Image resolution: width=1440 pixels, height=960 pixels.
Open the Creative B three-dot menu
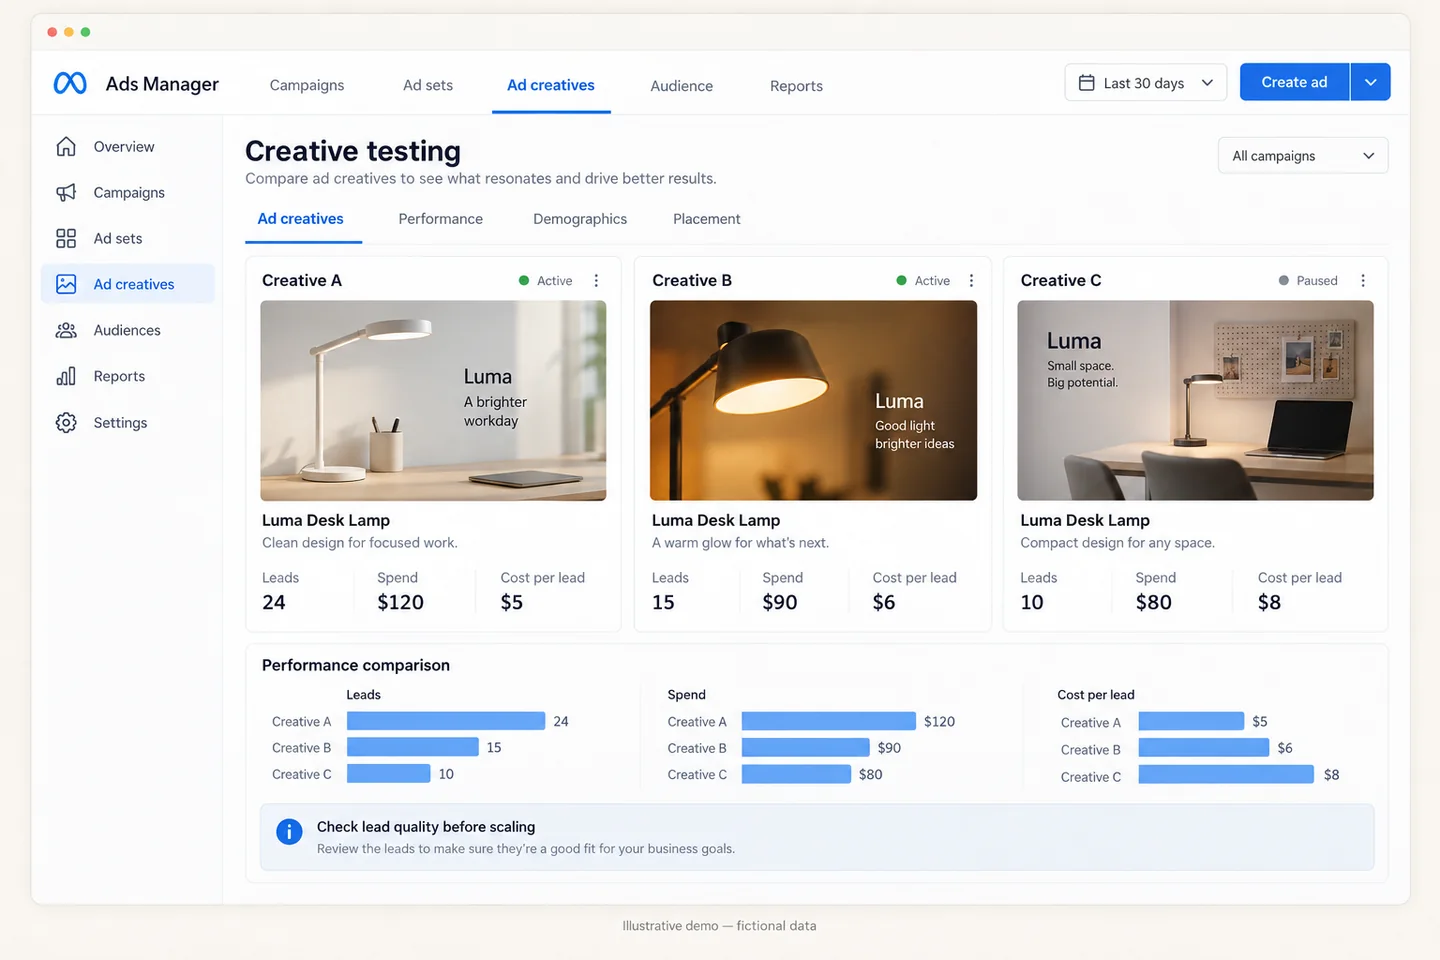(971, 281)
